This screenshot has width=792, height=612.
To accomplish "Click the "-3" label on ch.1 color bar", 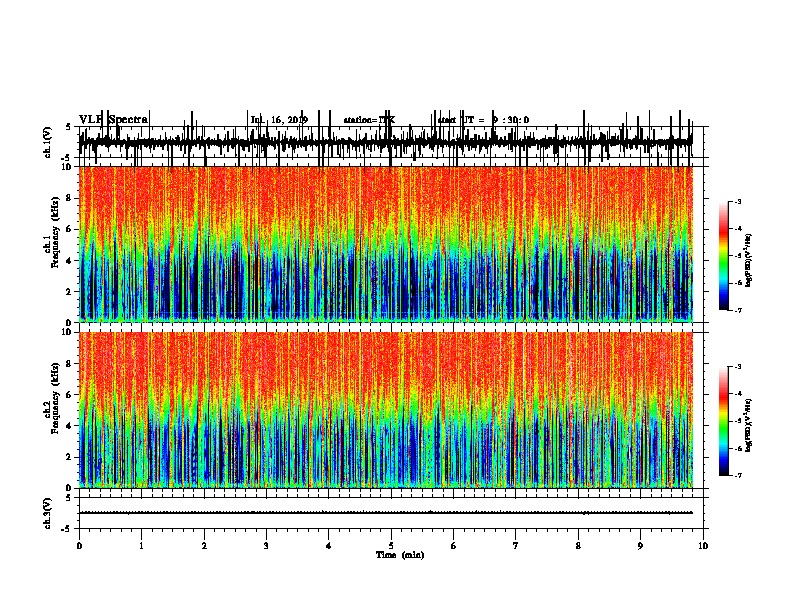I will tap(737, 201).
